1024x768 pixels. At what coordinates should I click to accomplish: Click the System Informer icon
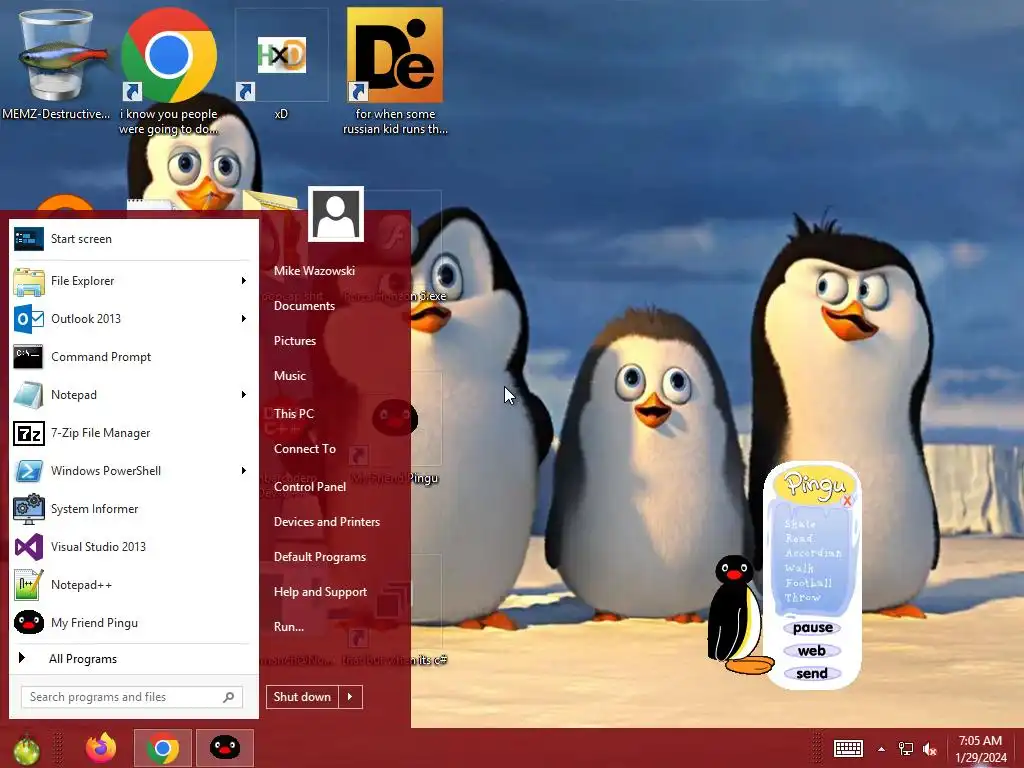pyautogui.click(x=29, y=509)
